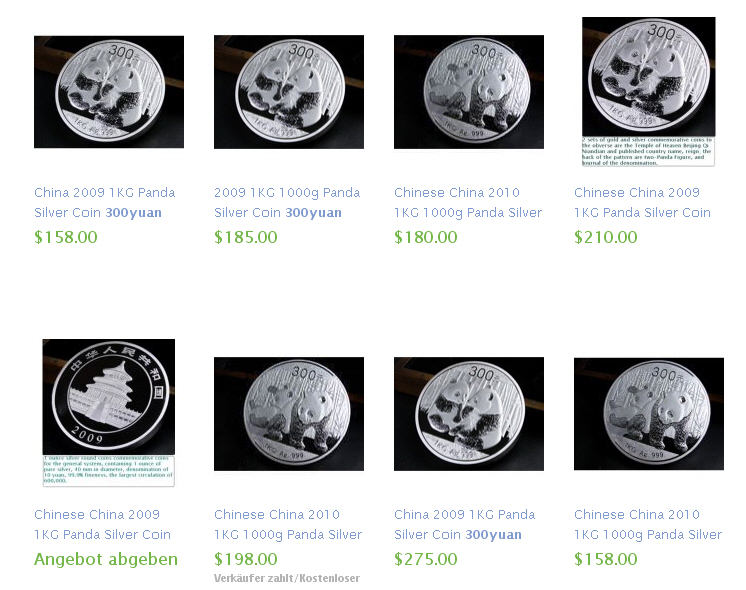Select the $275.00 price
The height and width of the screenshot is (590, 746).
coord(426,559)
